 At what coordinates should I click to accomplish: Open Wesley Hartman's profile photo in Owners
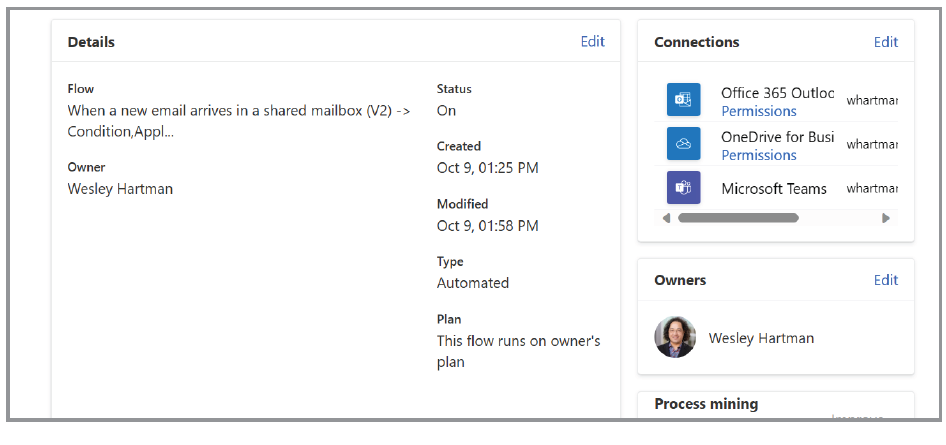(x=675, y=338)
